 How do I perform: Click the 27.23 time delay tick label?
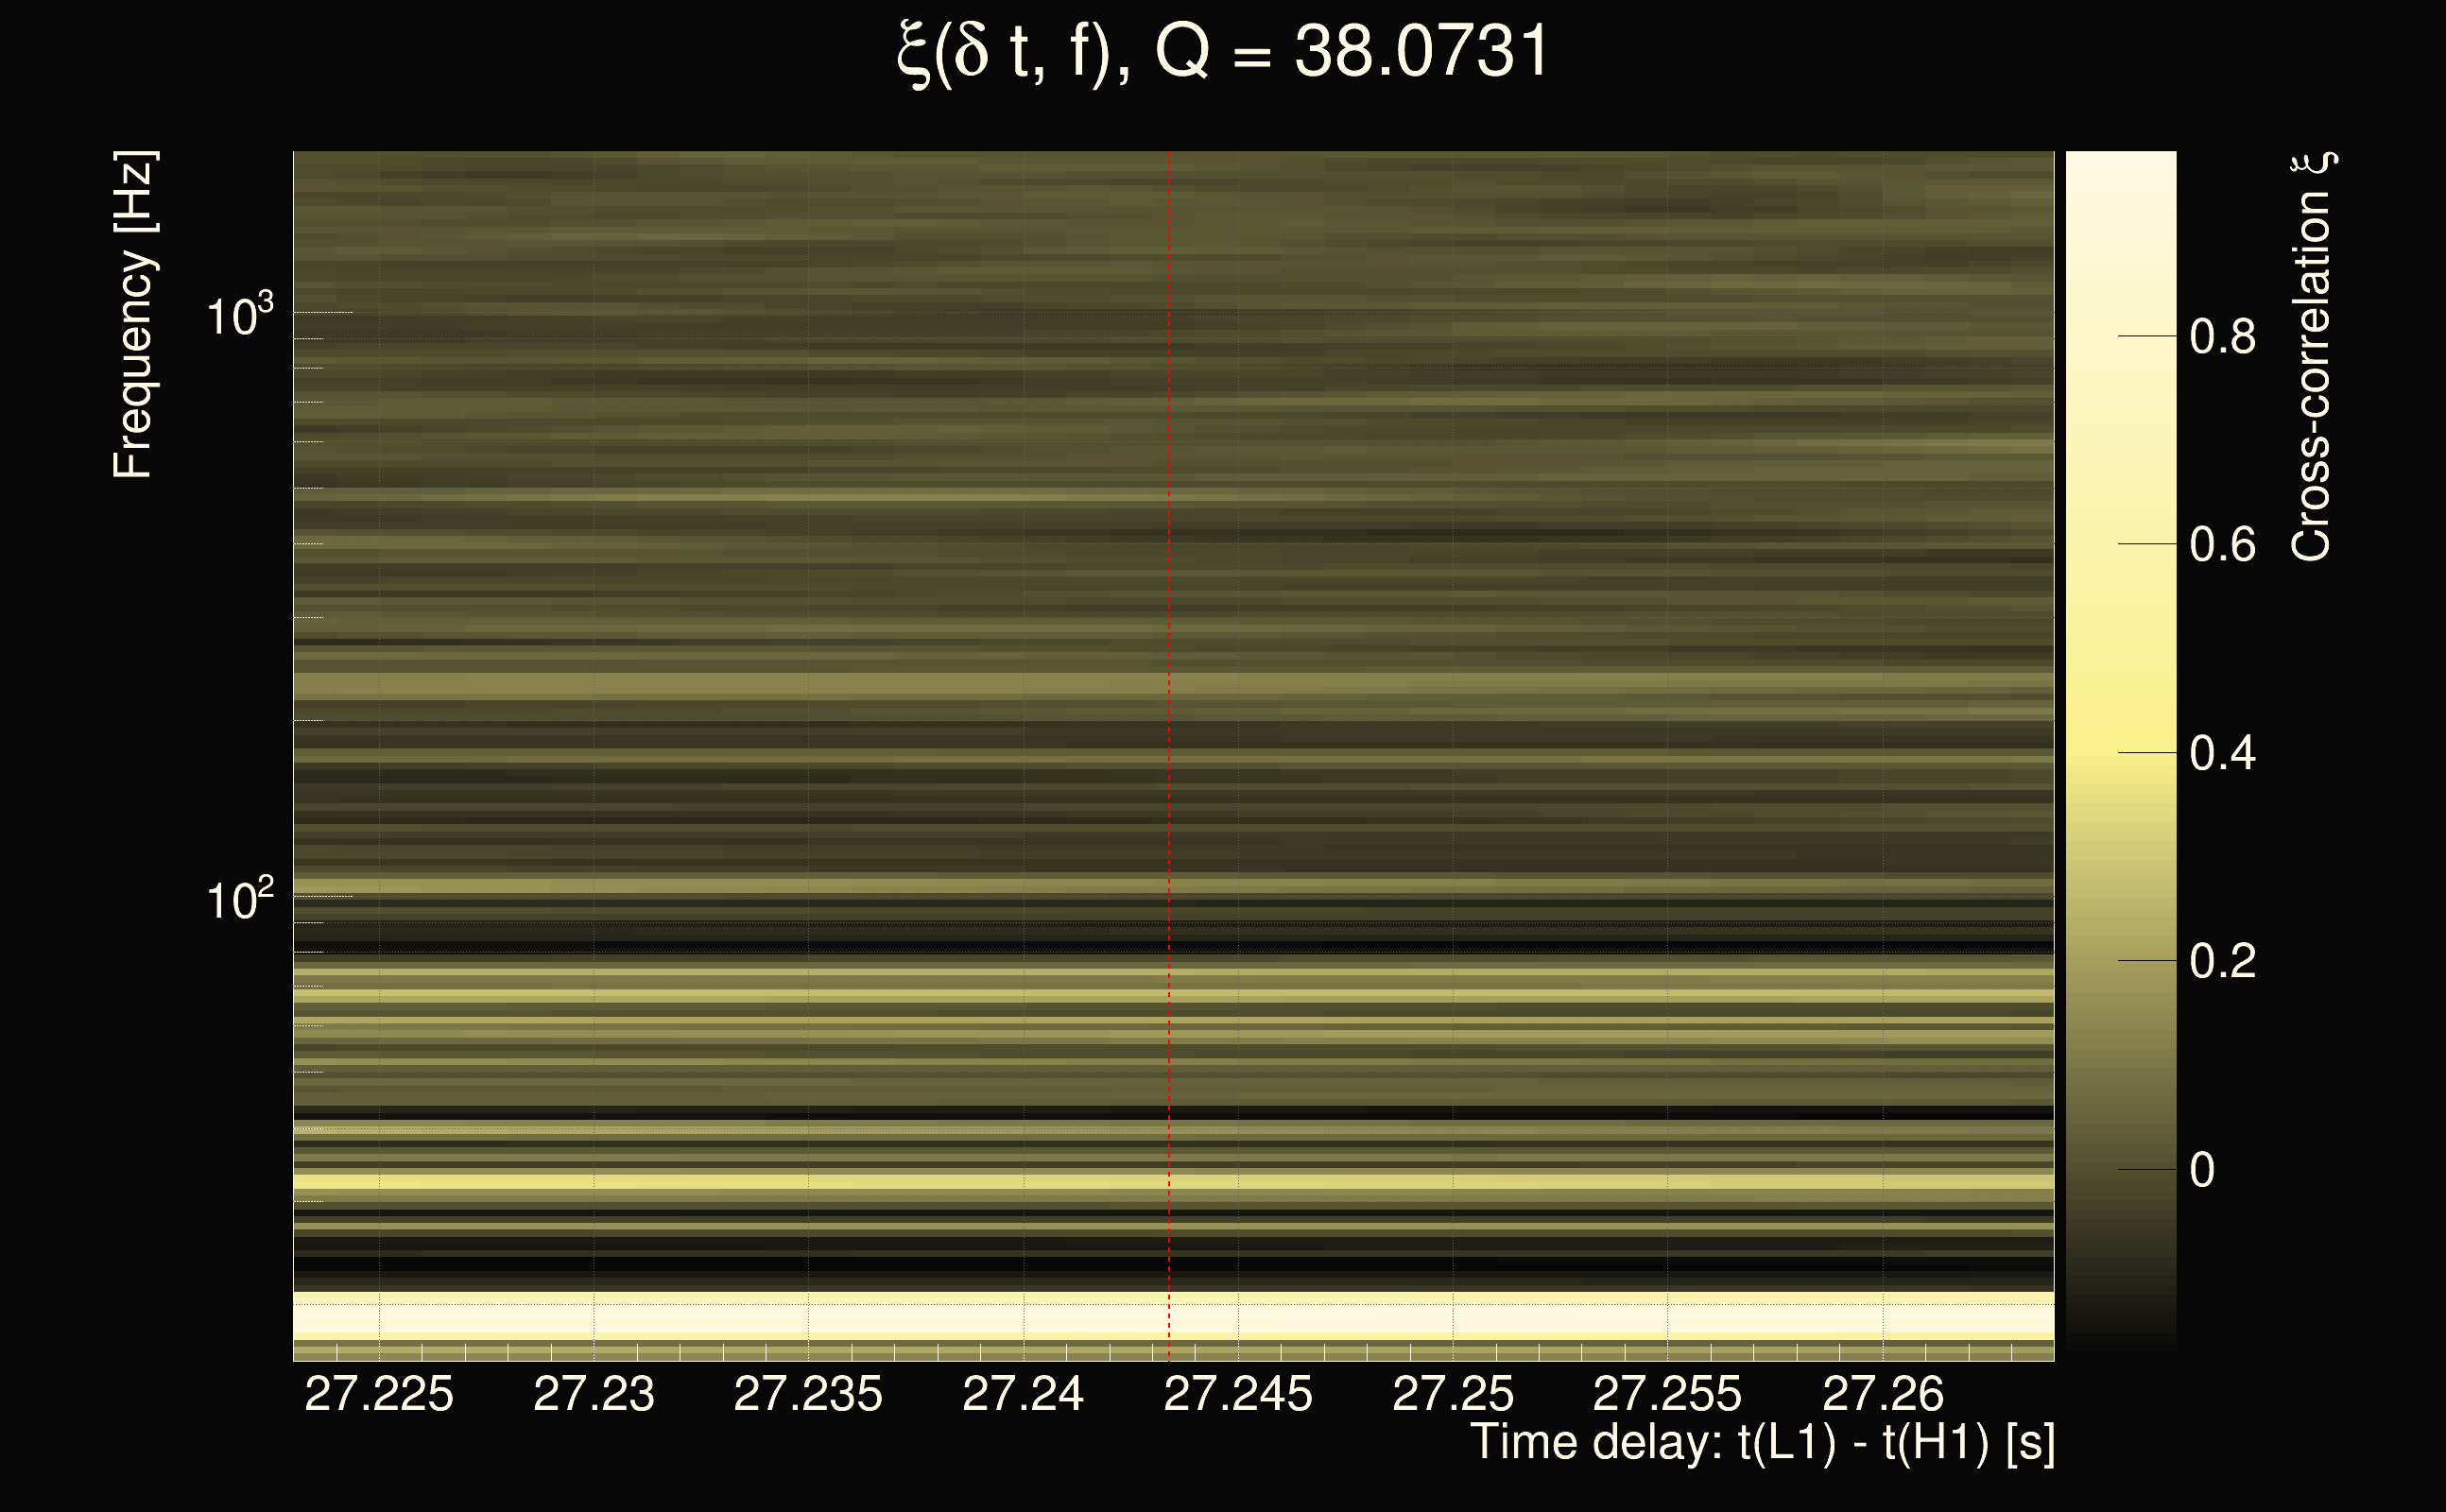point(594,1394)
